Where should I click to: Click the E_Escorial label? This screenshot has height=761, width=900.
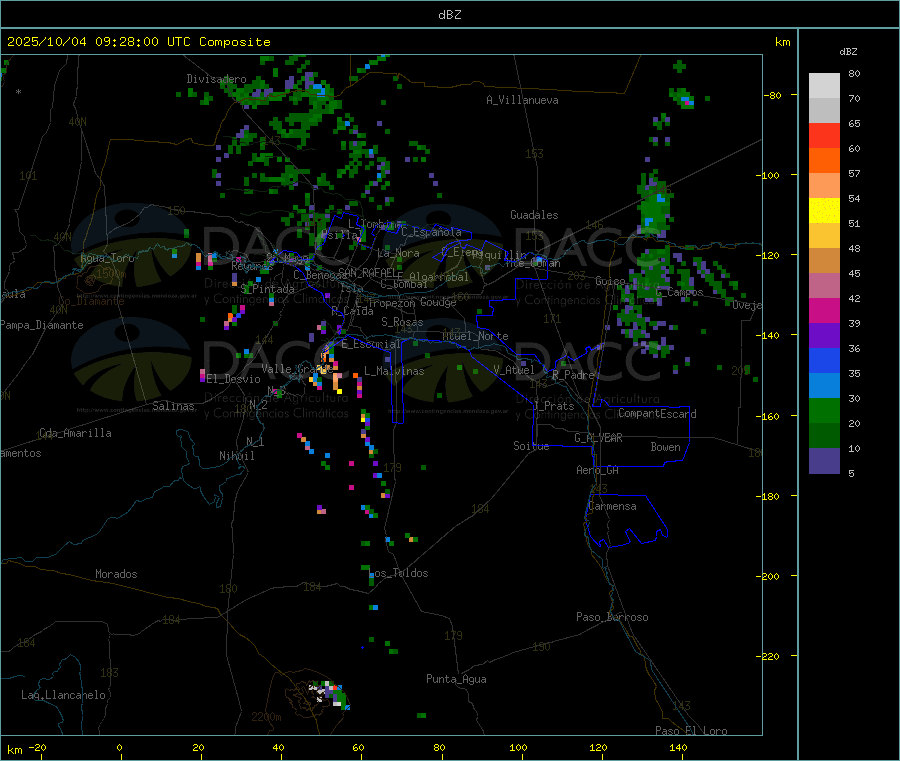[x=371, y=344]
